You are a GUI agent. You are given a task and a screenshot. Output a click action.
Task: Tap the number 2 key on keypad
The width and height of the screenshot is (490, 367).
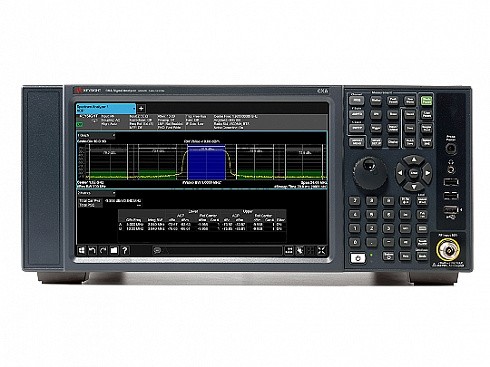[x=371, y=229]
